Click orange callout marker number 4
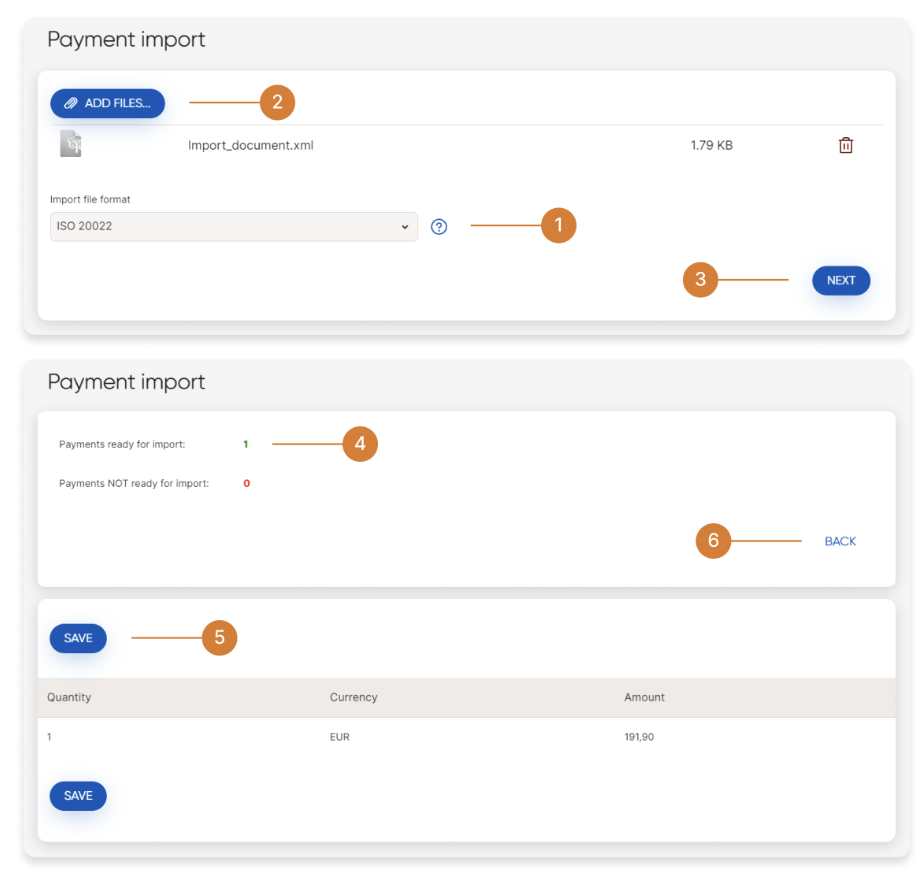The image size is (922, 876). point(359,444)
